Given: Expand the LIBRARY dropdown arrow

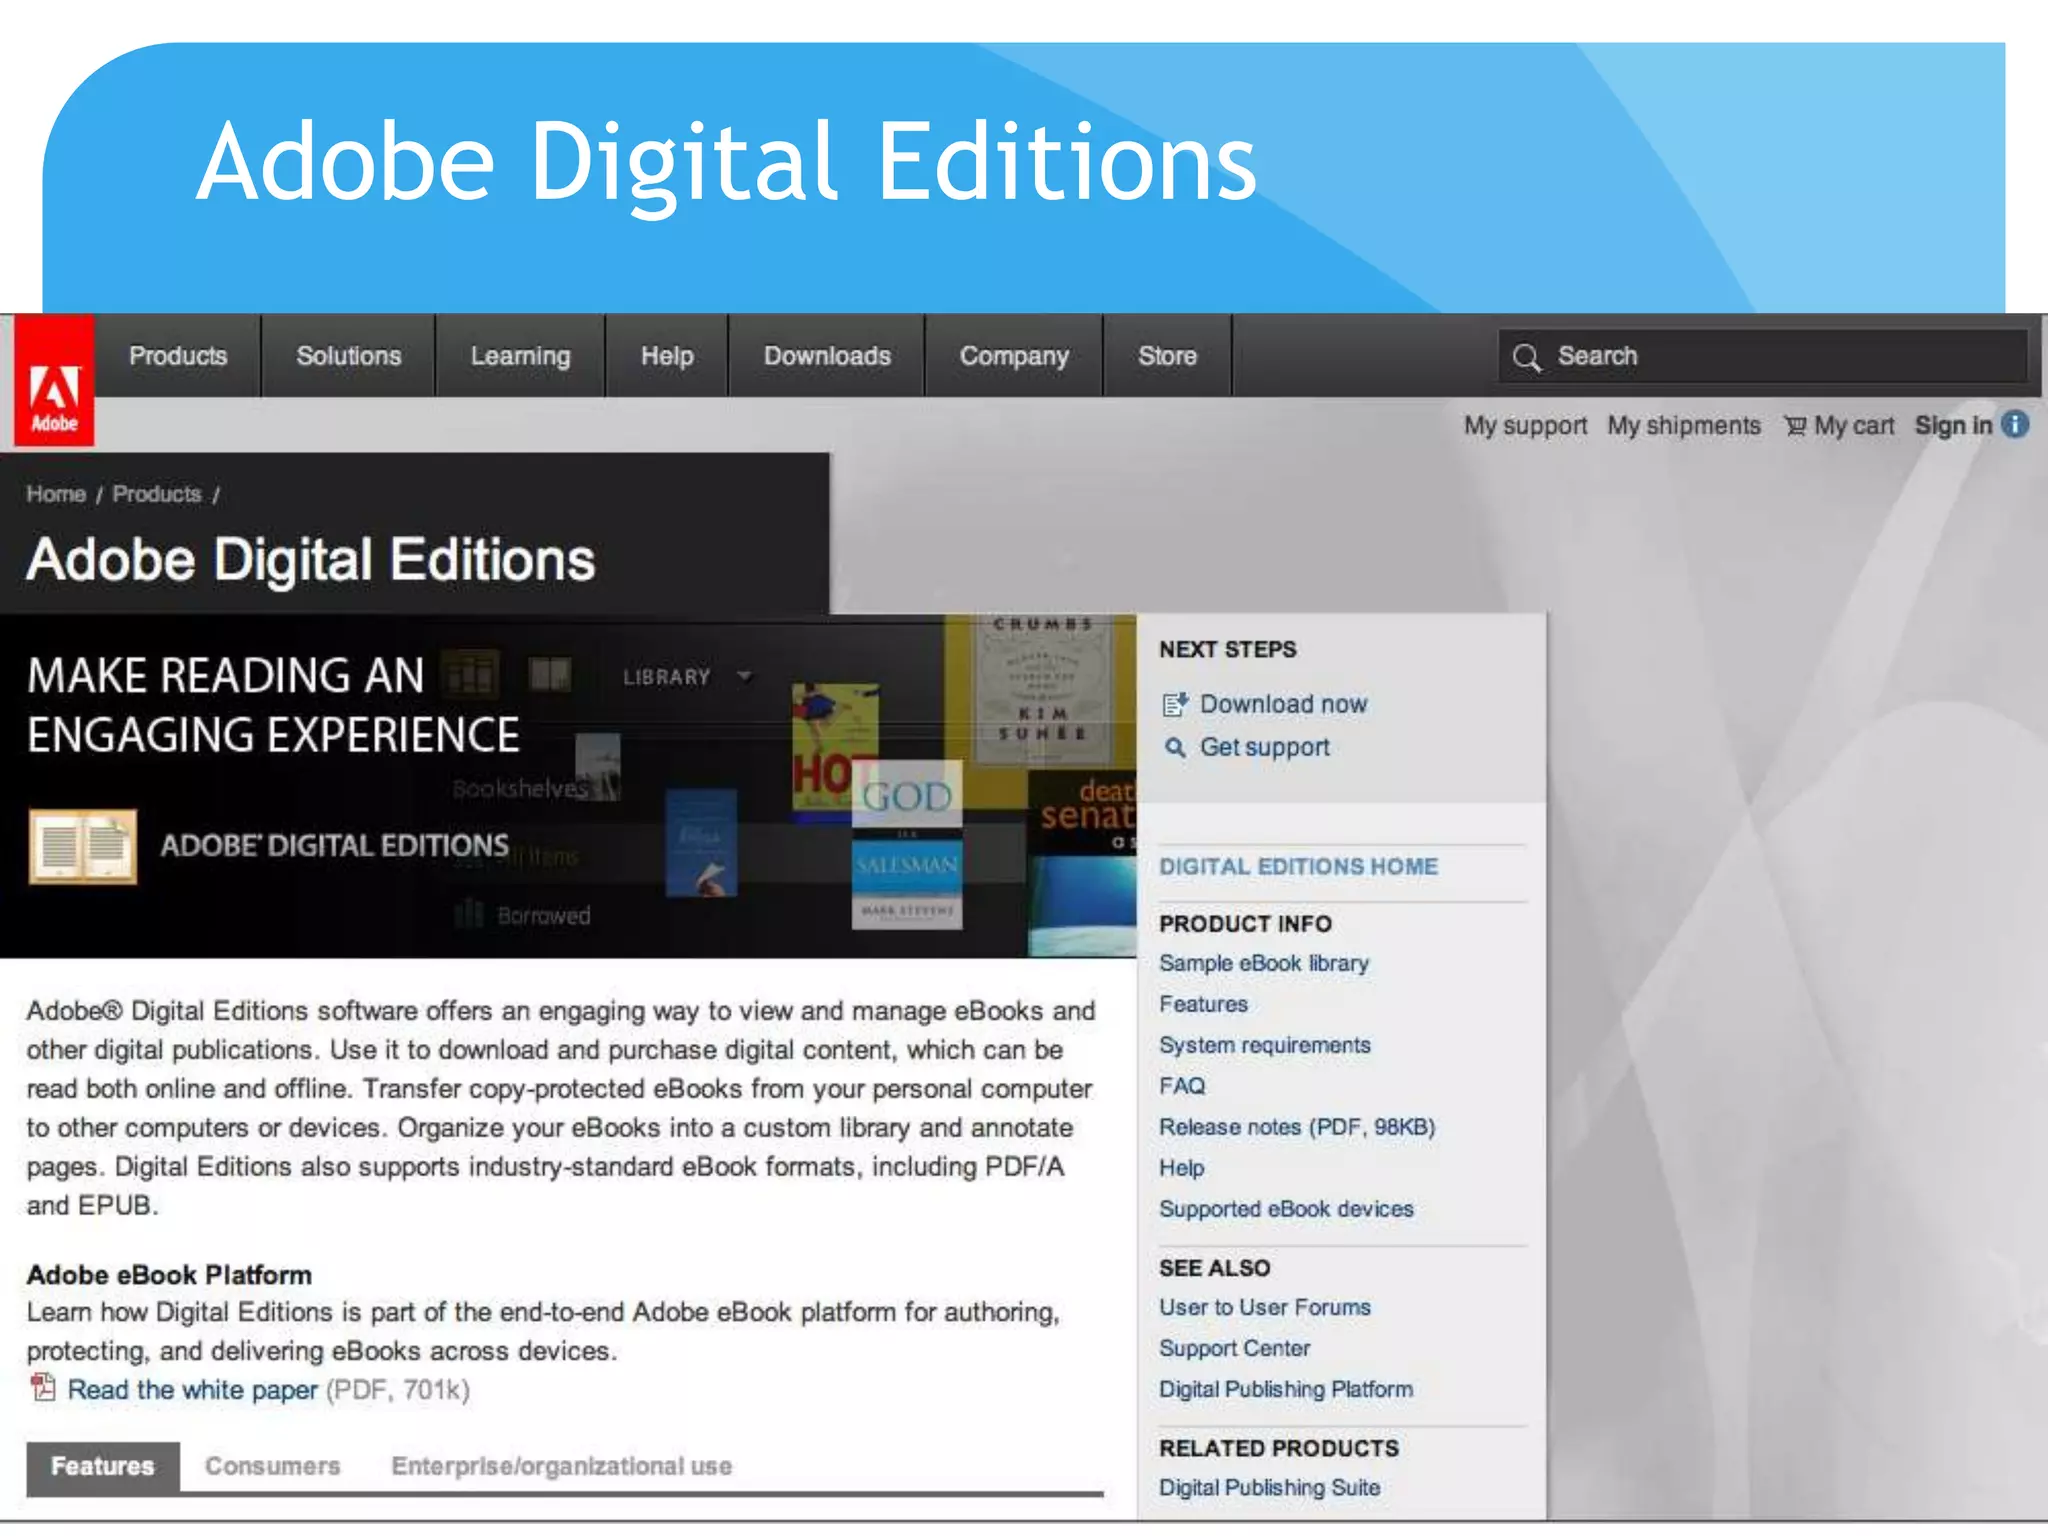Looking at the screenshot, I should coord(744,676).
